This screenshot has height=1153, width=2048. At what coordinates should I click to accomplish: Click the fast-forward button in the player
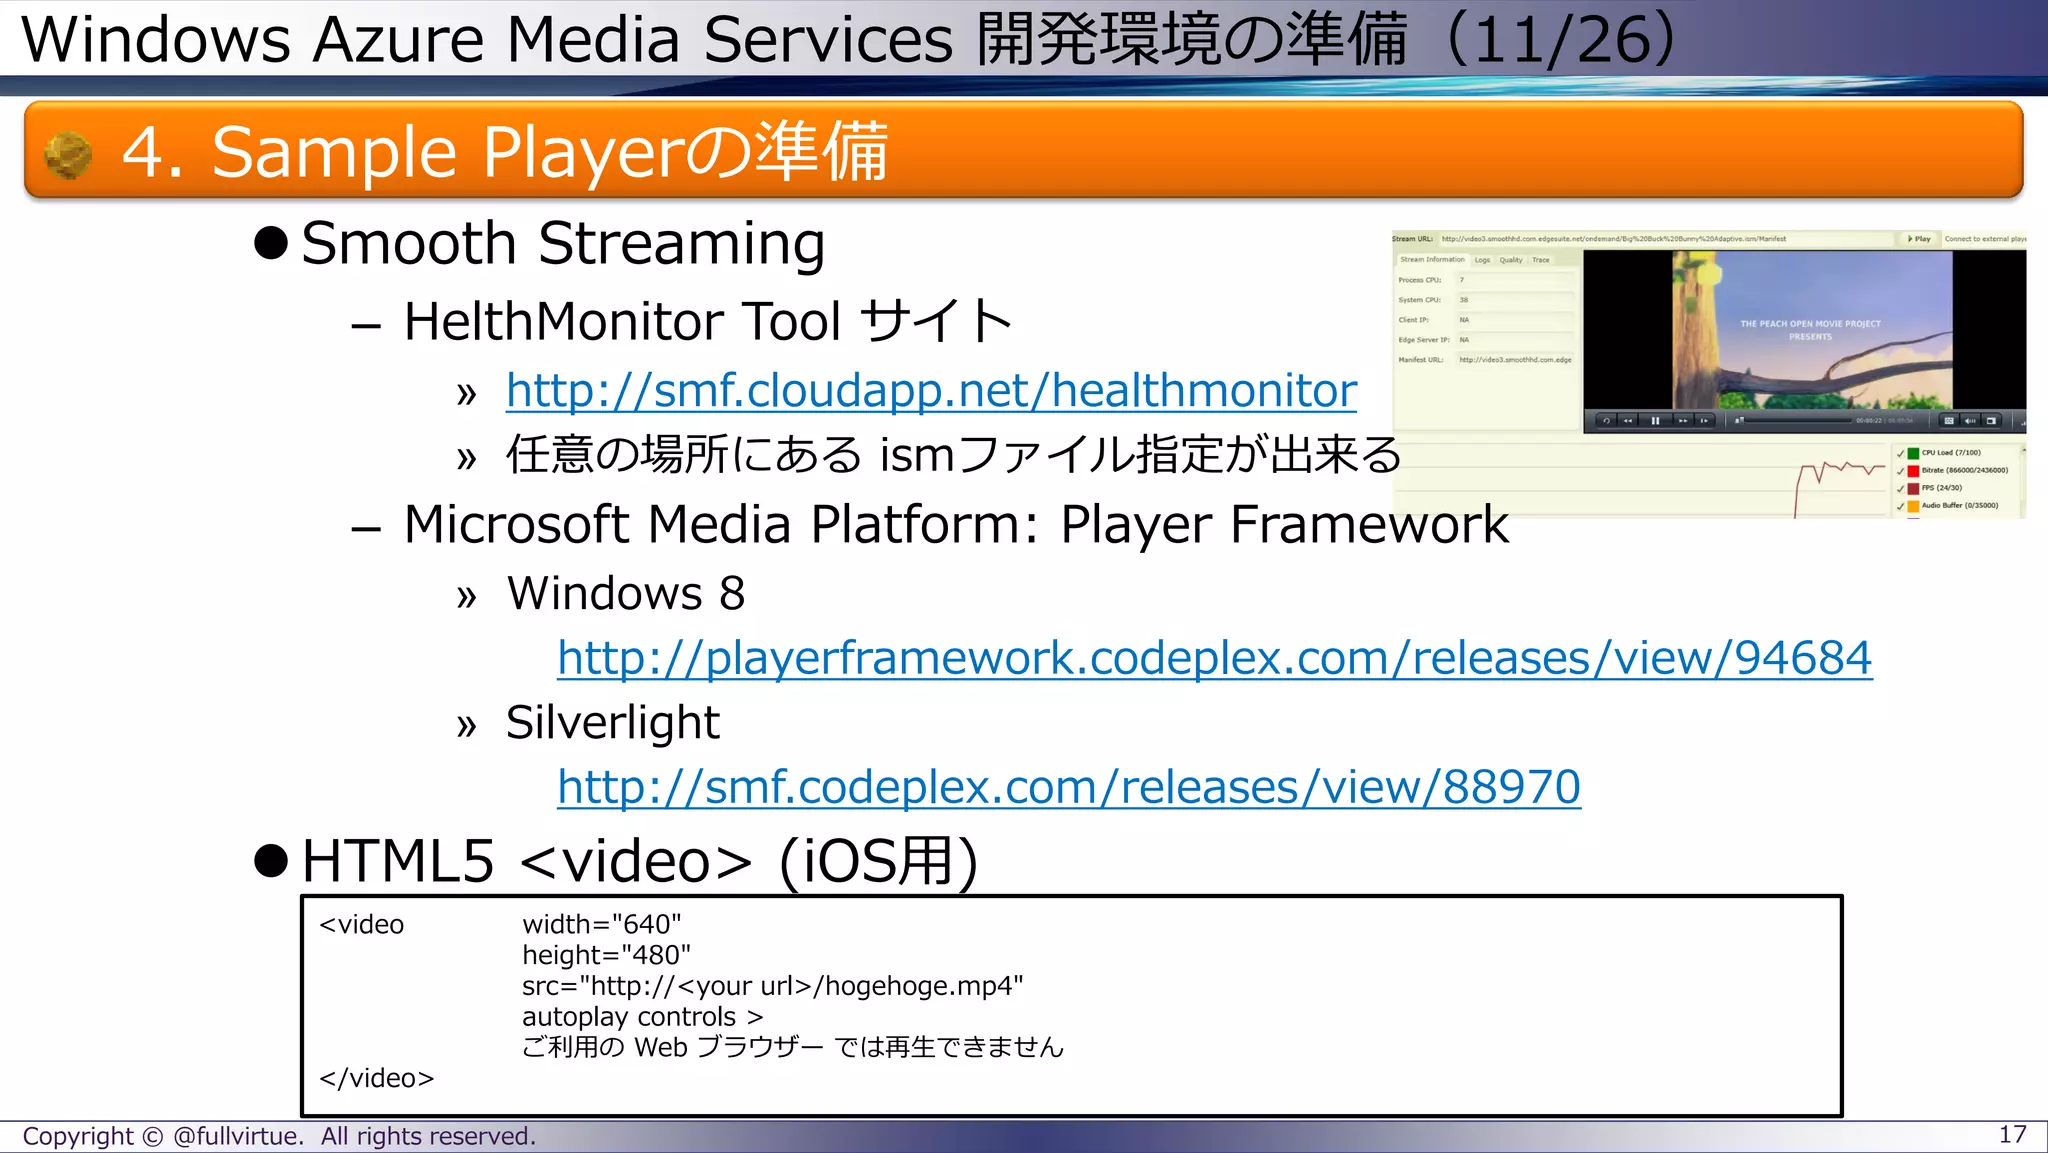[1683, 421]
